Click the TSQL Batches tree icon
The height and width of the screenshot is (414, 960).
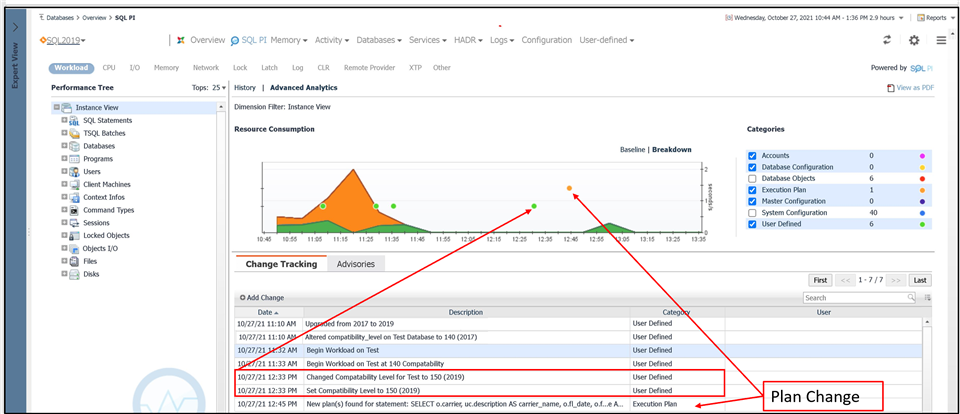coord(74,134)
